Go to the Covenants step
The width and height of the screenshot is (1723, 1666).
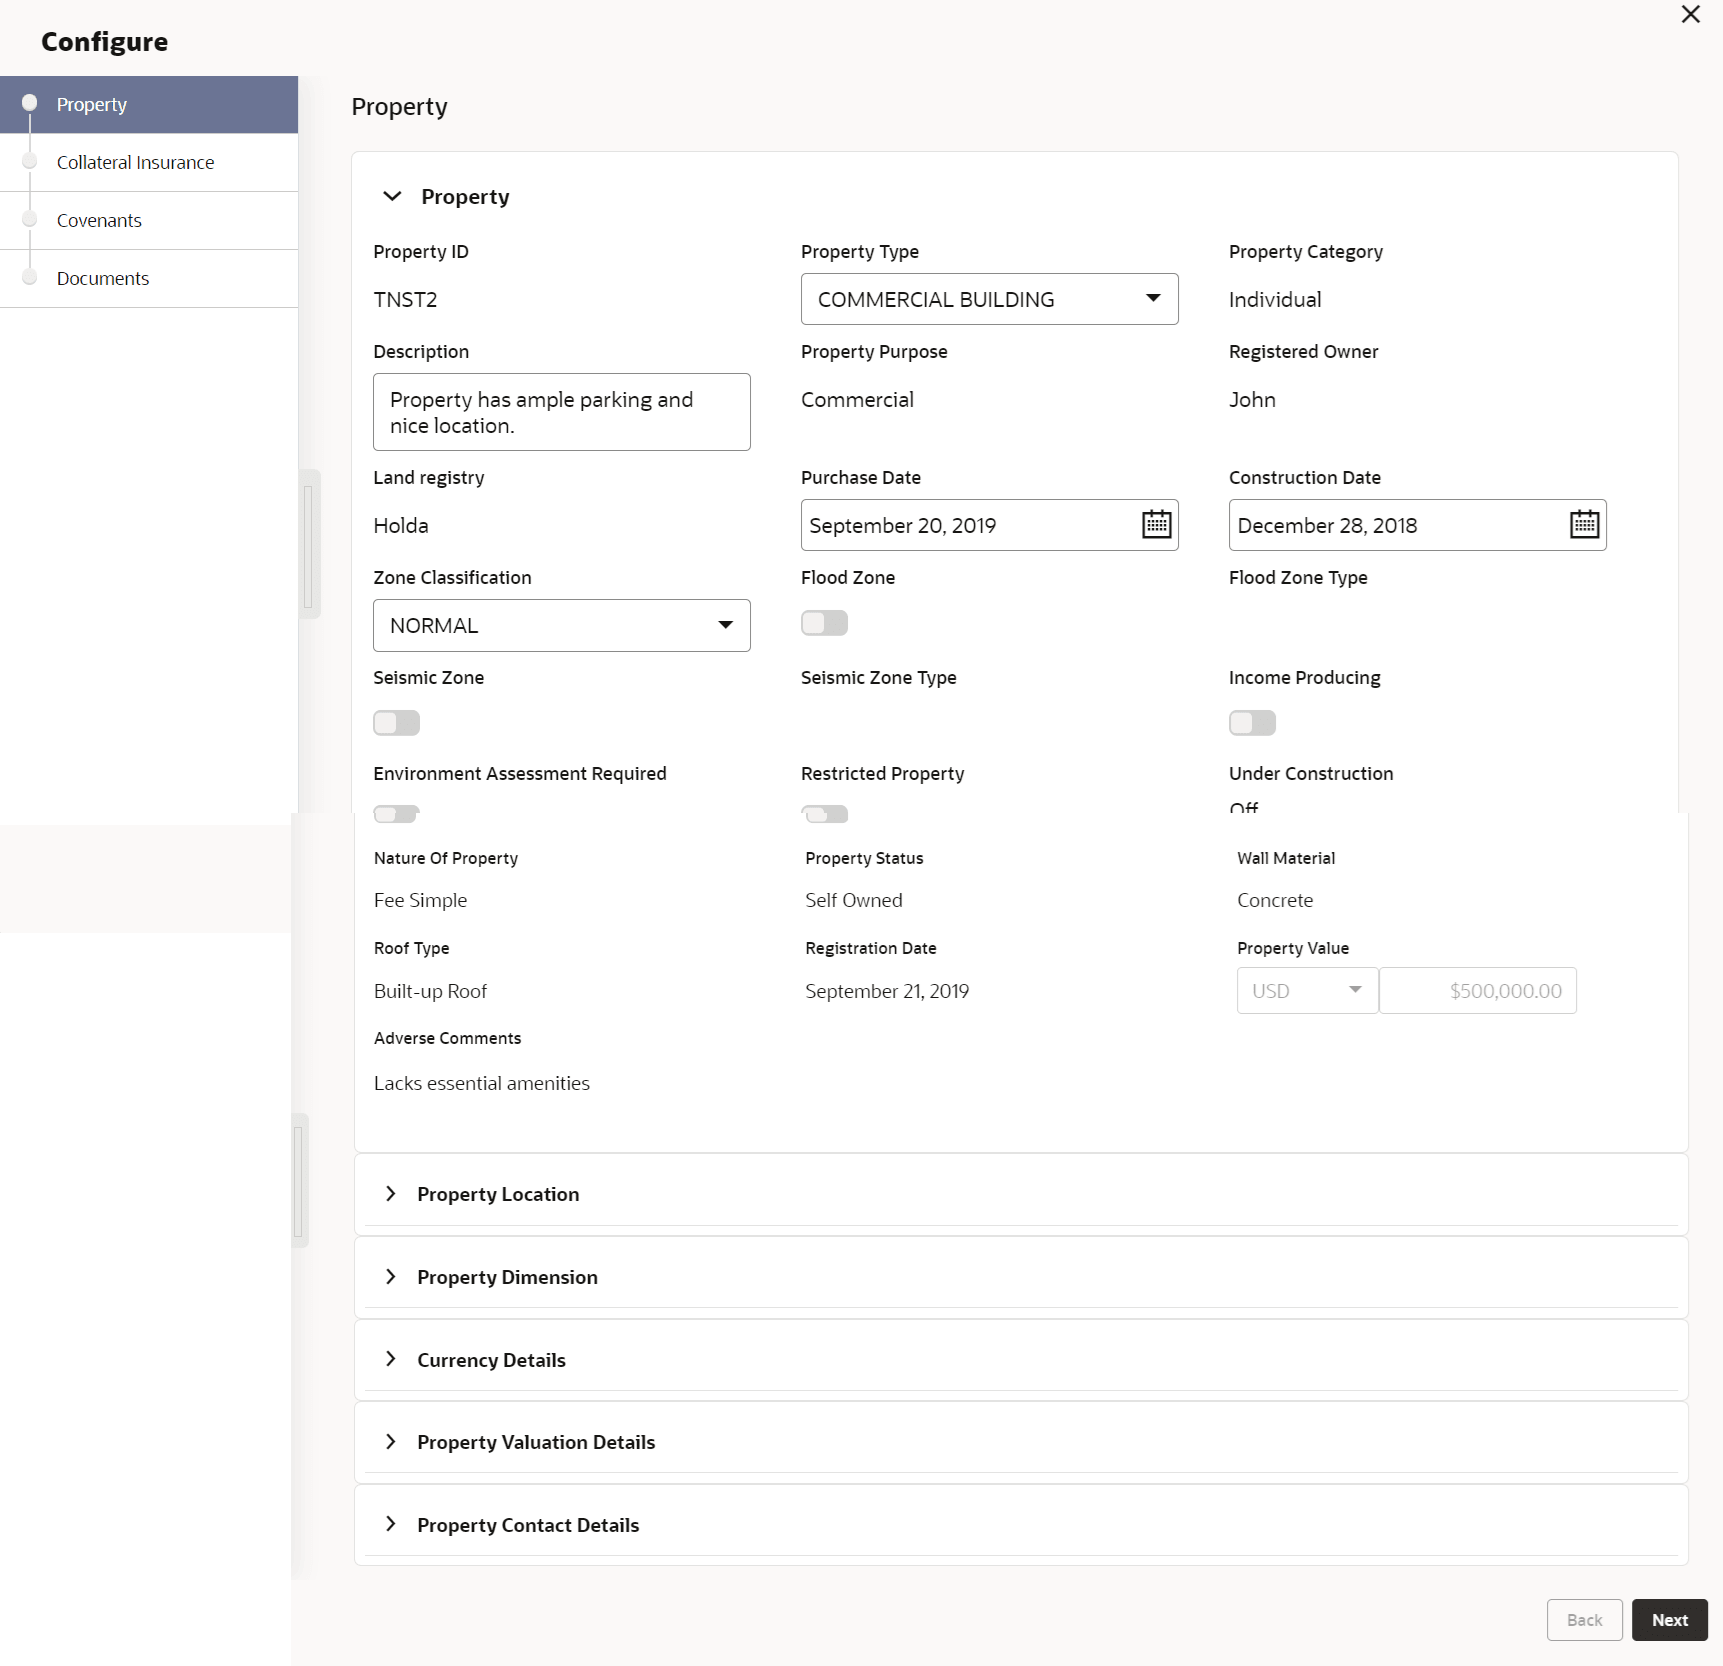149,220
